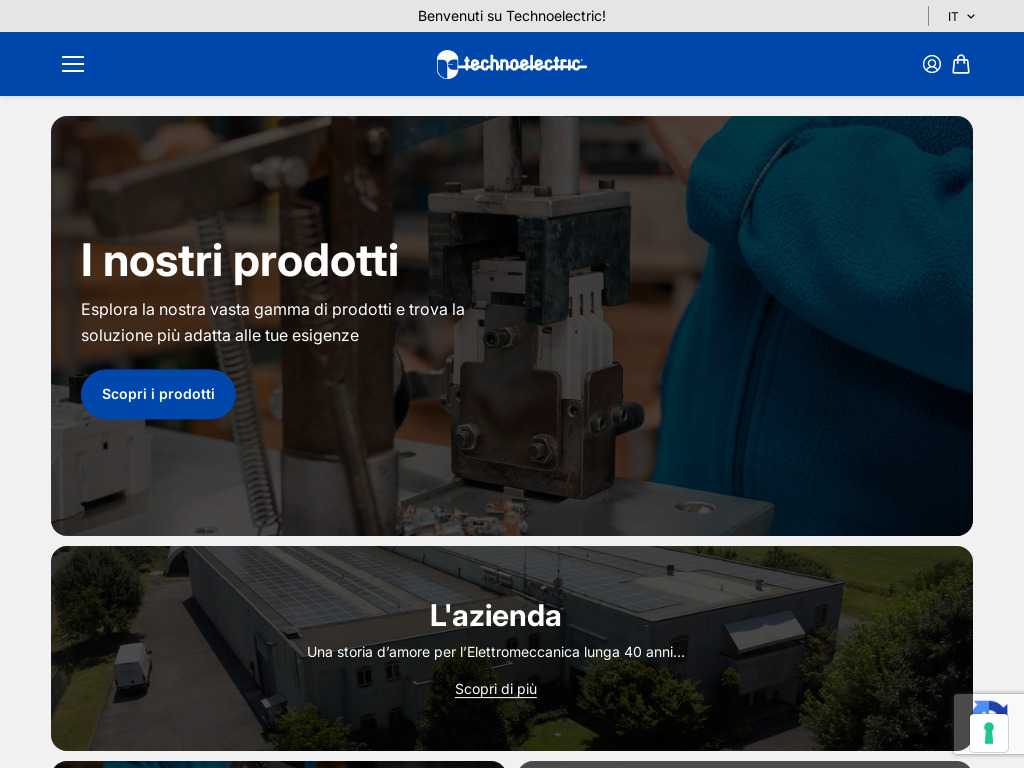
Task: Click the Esplora la nostra vasta gamma text
Action: 272,322
